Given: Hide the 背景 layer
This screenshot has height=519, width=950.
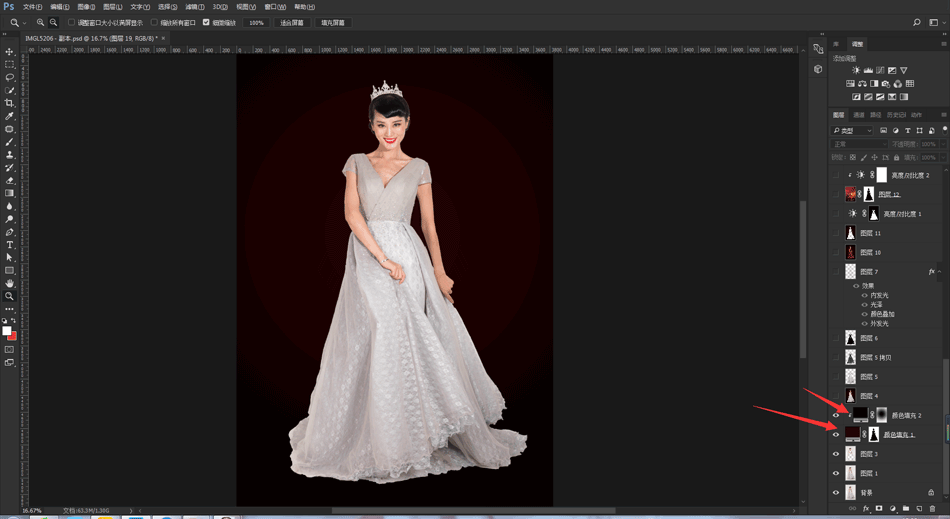Looking at the screenshot, I should 836,493.
